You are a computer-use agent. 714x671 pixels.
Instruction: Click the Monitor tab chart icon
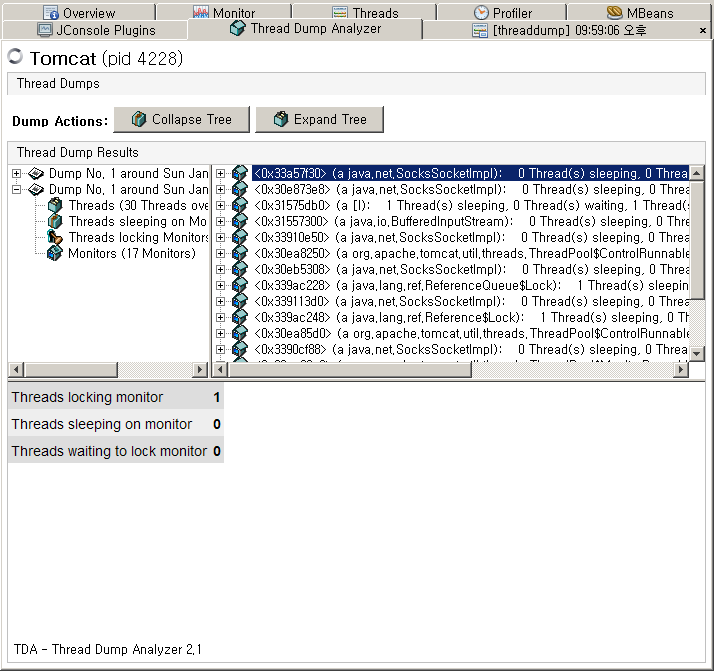(x=200, y=13)
